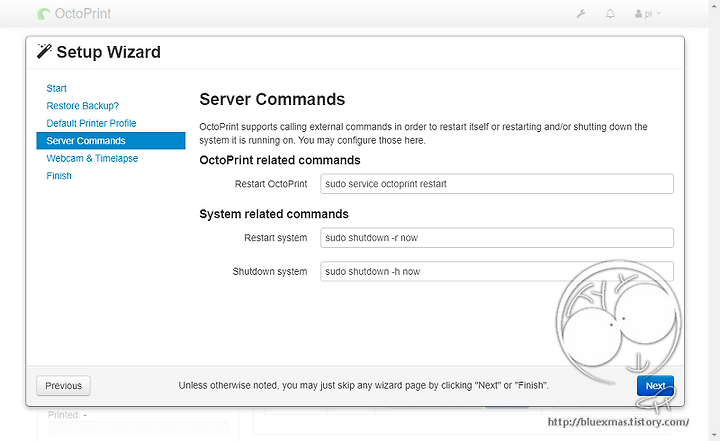Click the skip wizard page hint text
720x441 pixels.
click(364, 385)
